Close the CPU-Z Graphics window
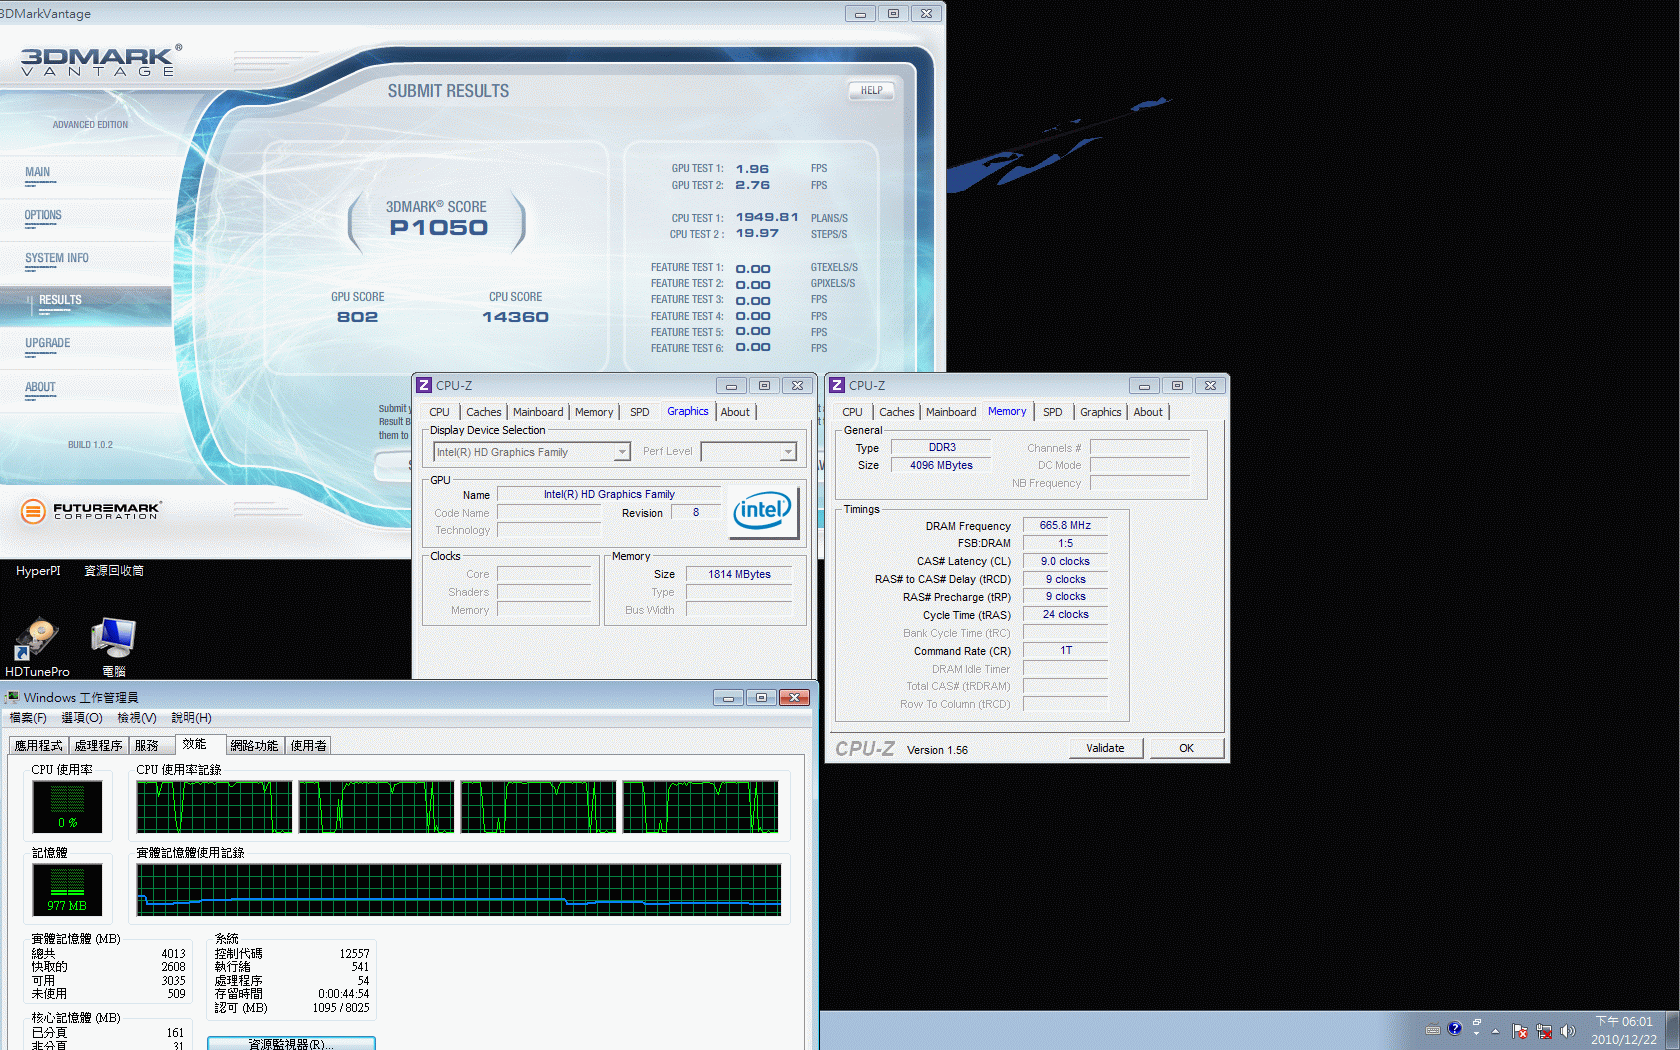The width and height of the screenshot is (1680, 1050). pos(797,386)
